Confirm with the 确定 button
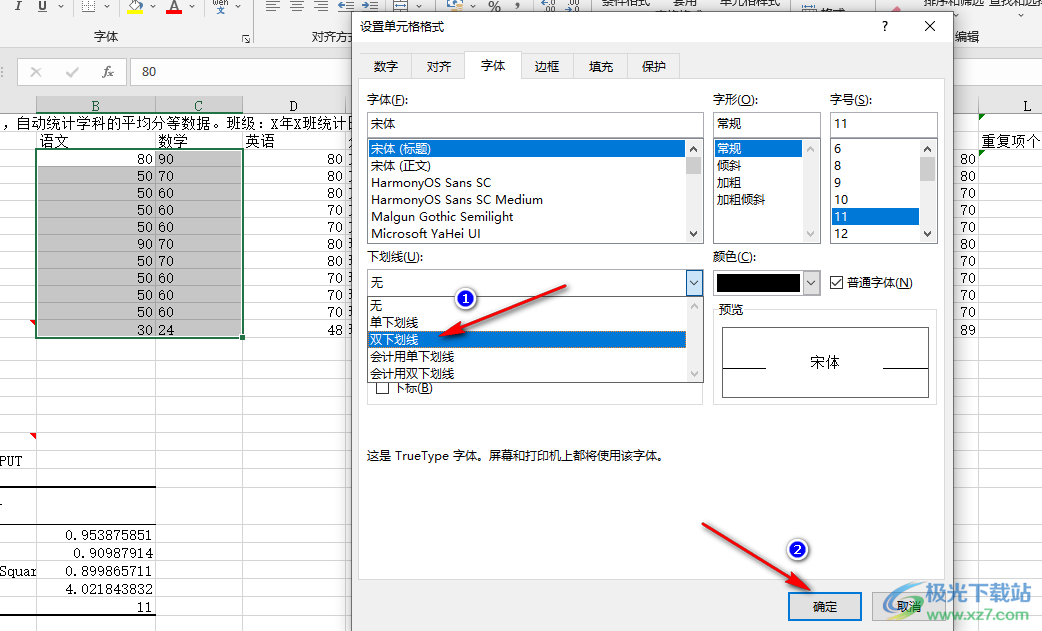 tap(825, 606)
